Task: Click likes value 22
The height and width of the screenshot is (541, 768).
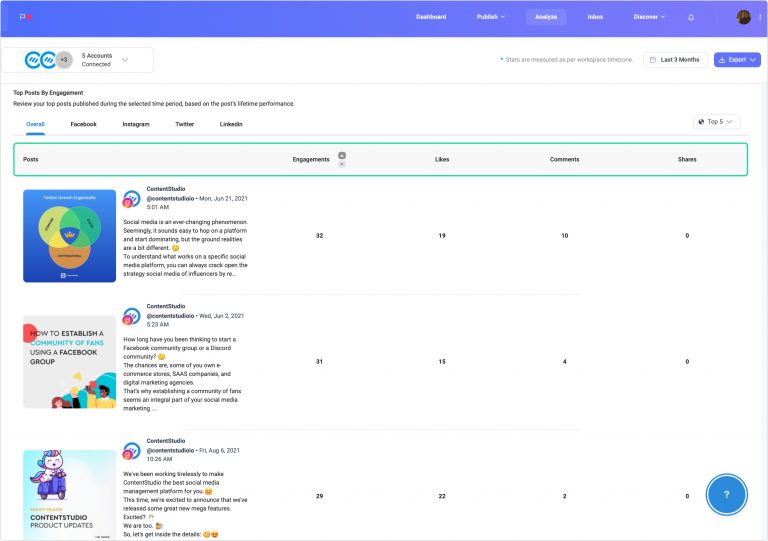Action: click(442, 496)
